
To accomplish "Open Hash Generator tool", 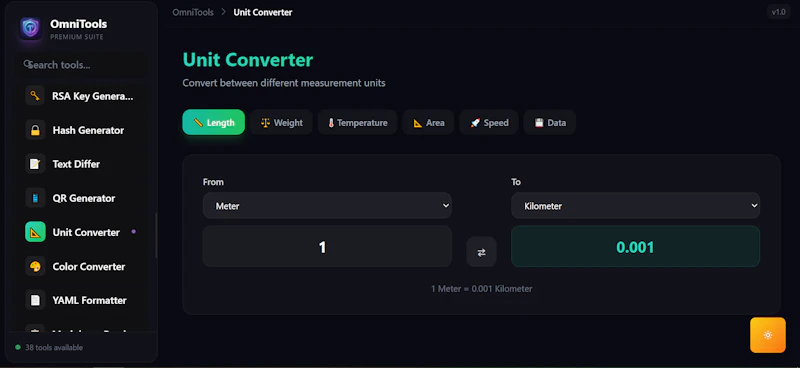I will pos(82,130).
